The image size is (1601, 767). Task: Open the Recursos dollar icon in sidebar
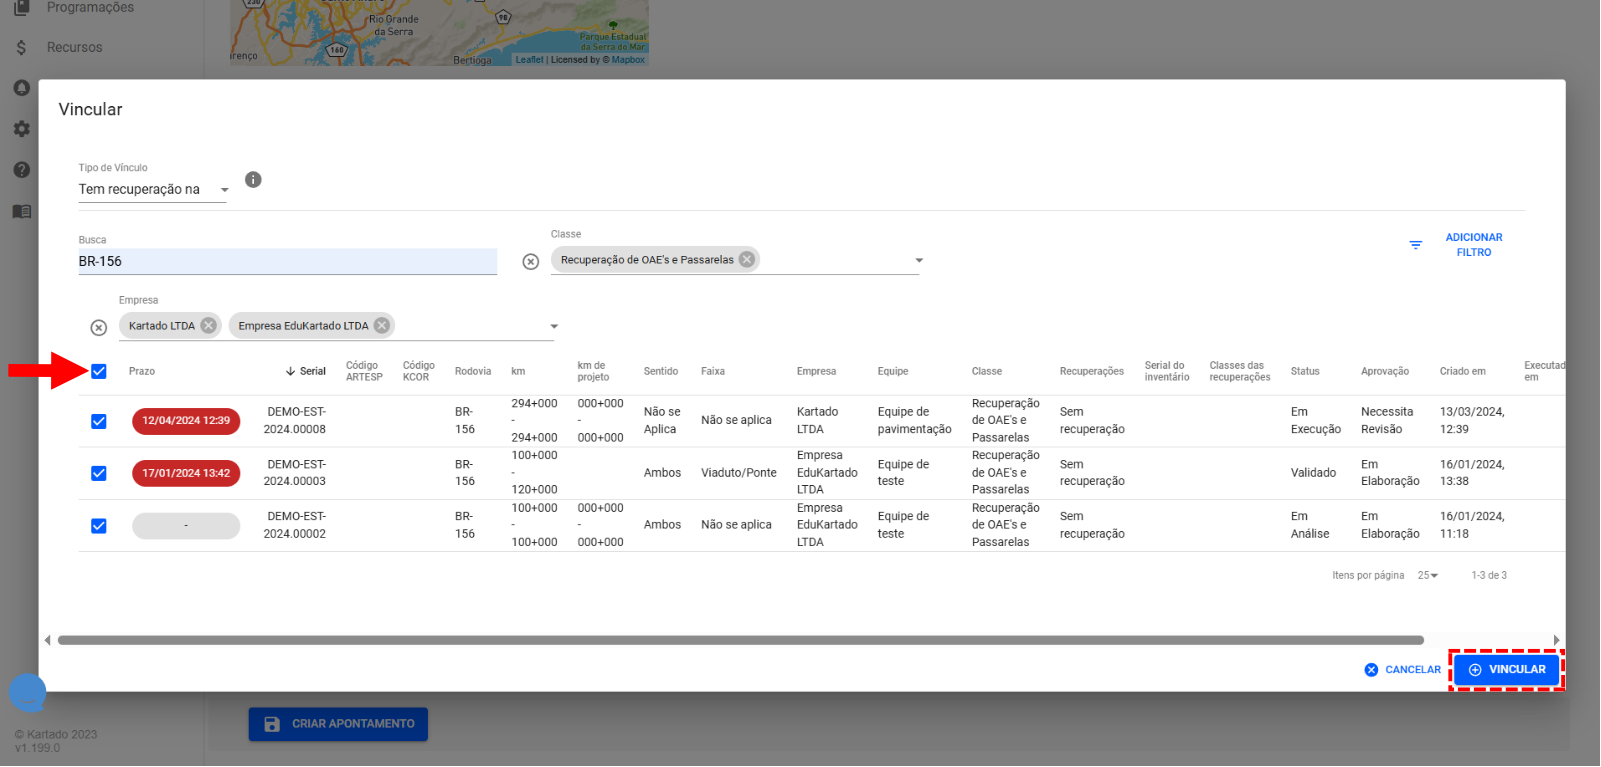click(21, 48)
